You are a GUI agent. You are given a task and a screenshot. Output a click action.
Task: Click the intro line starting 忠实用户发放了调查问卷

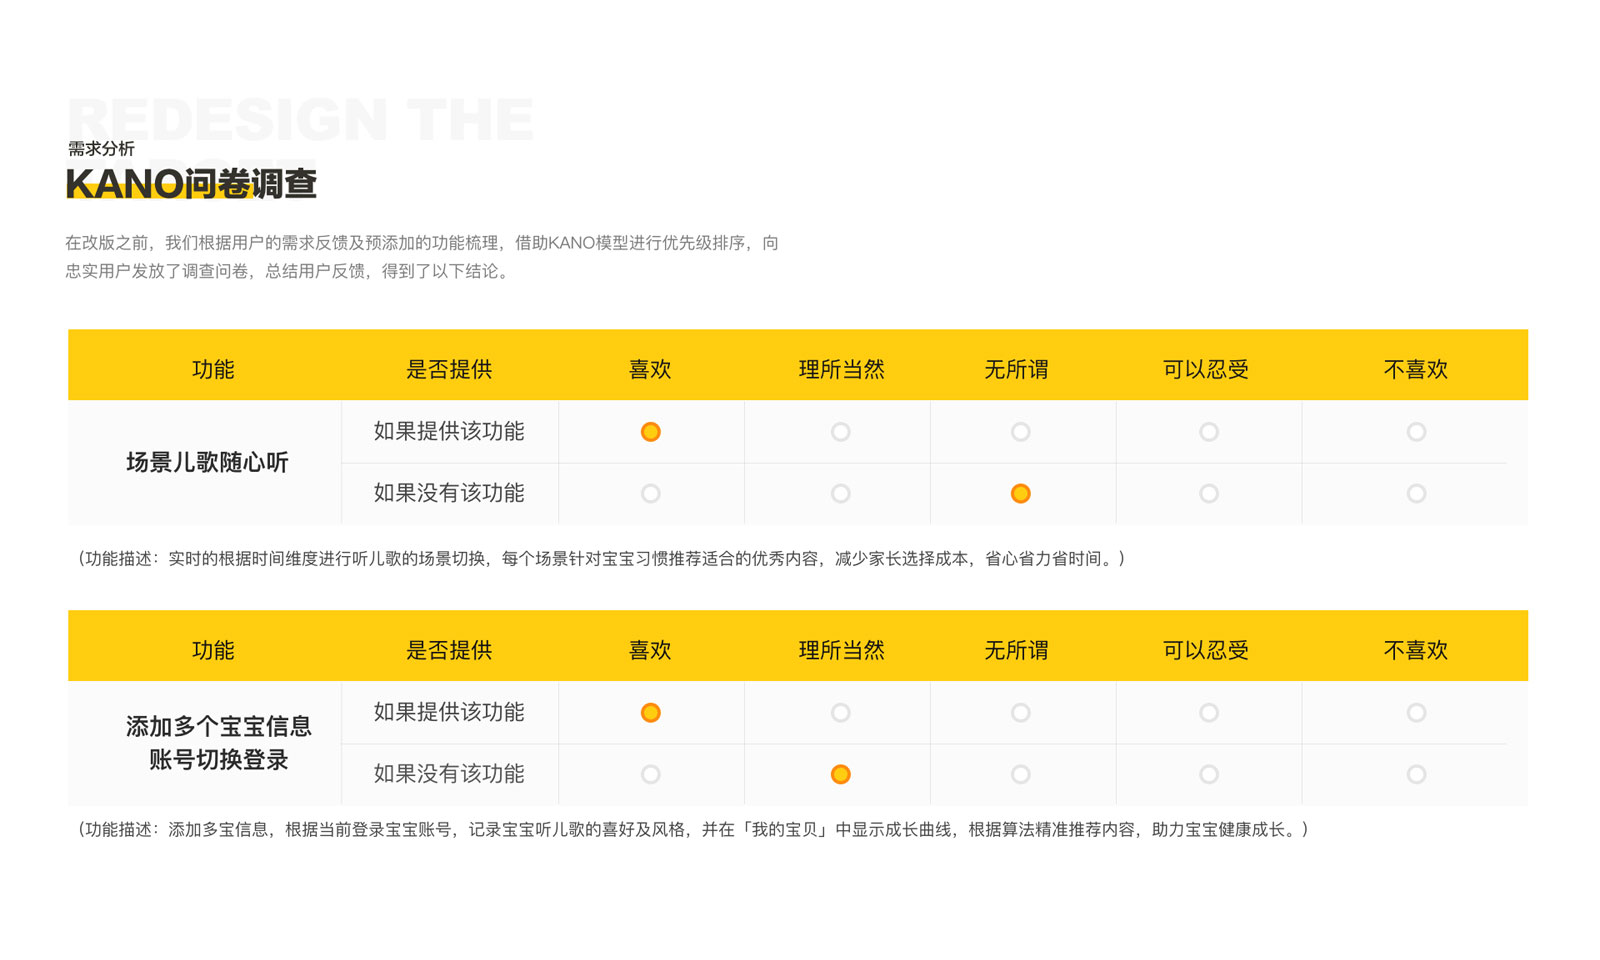[290, 271]
